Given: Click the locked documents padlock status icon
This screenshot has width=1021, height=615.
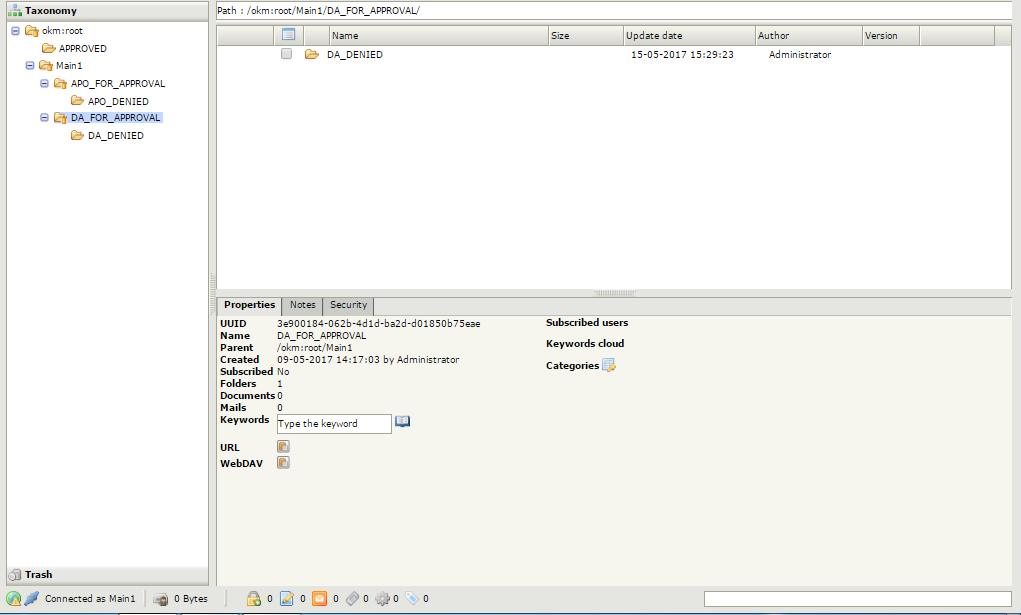Looking at the screenshot, I should point(254,599).
